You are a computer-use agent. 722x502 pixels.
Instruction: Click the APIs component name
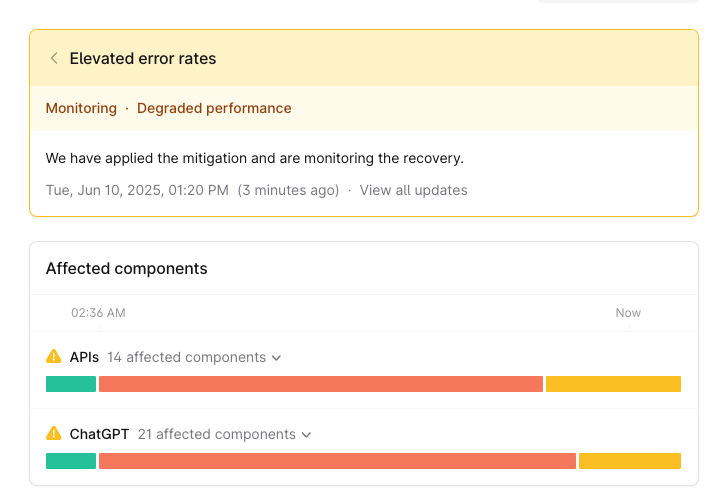(84, 357)
